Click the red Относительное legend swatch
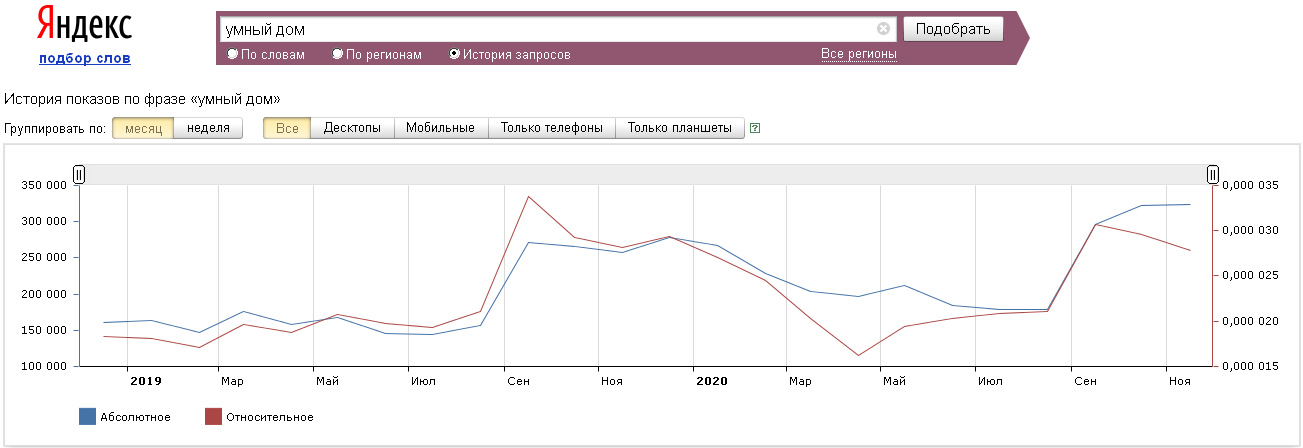 click(213, 417)
